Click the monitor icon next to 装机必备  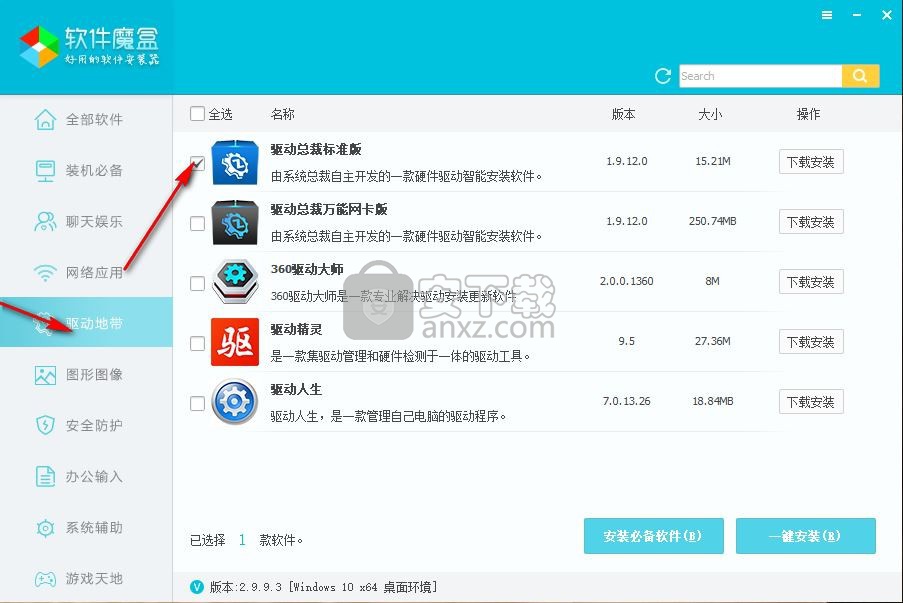[x=45, y=171]
